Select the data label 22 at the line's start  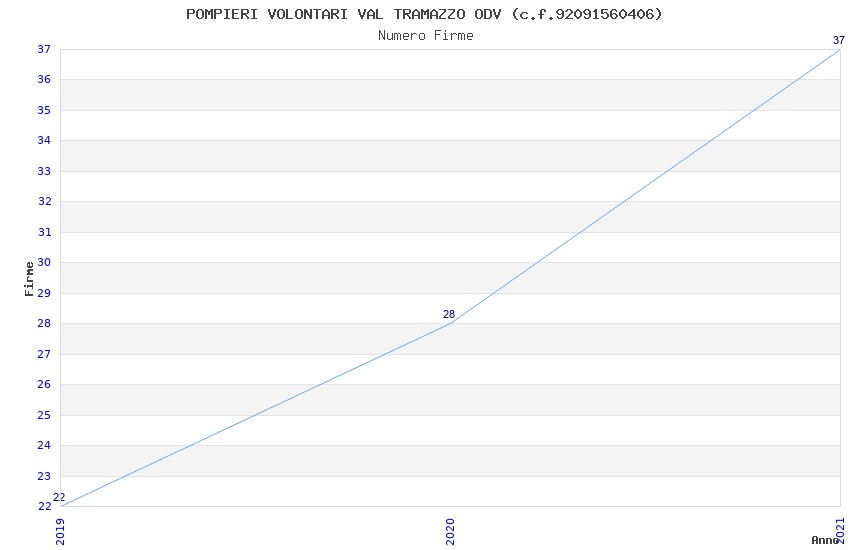click(59, 497)
